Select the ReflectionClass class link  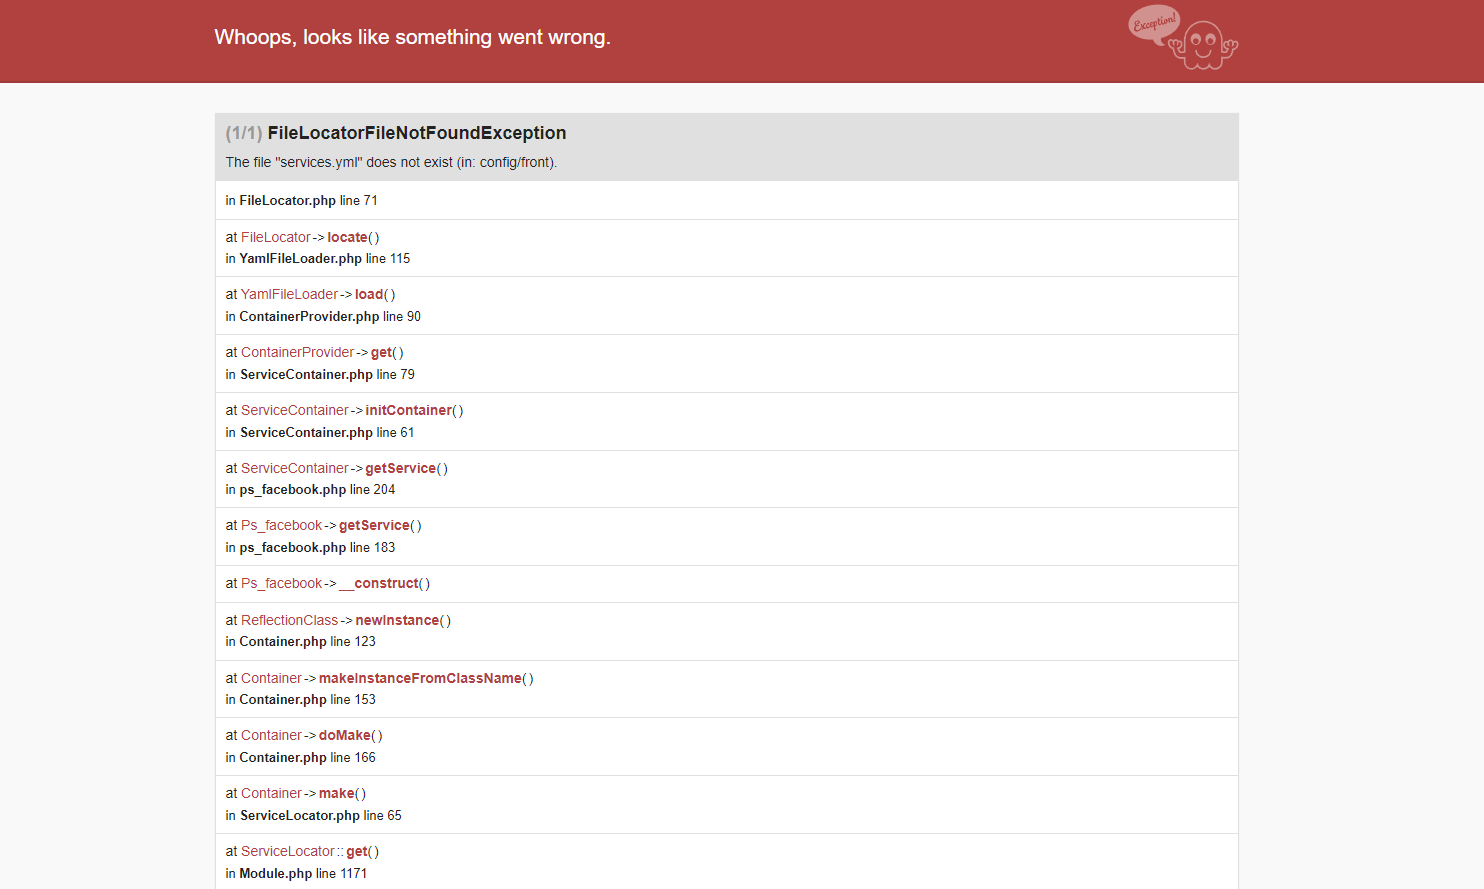(289, 620)
